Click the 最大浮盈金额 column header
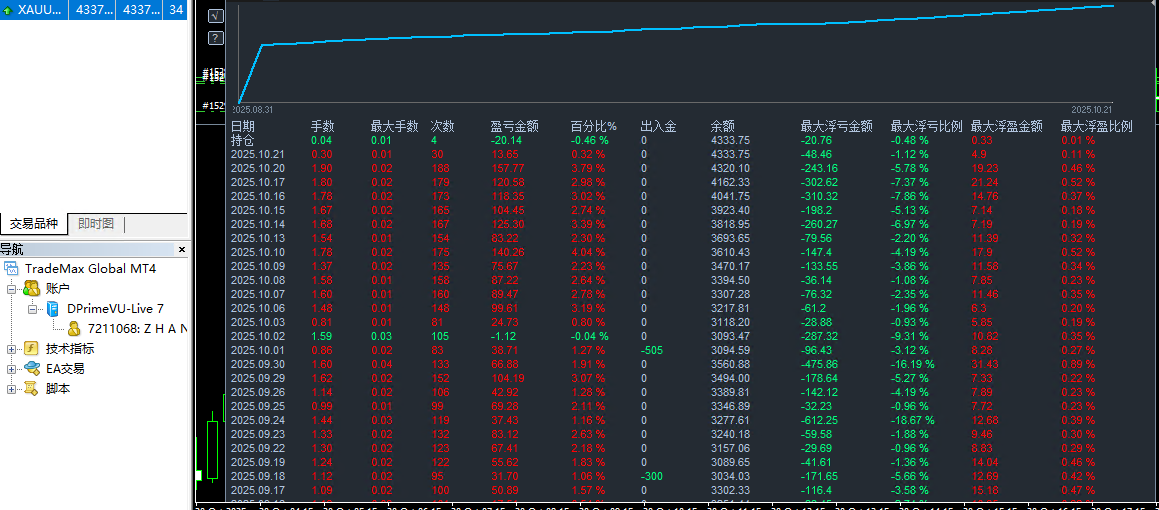The image size is (1159, 510). [x=1007, y=126]
